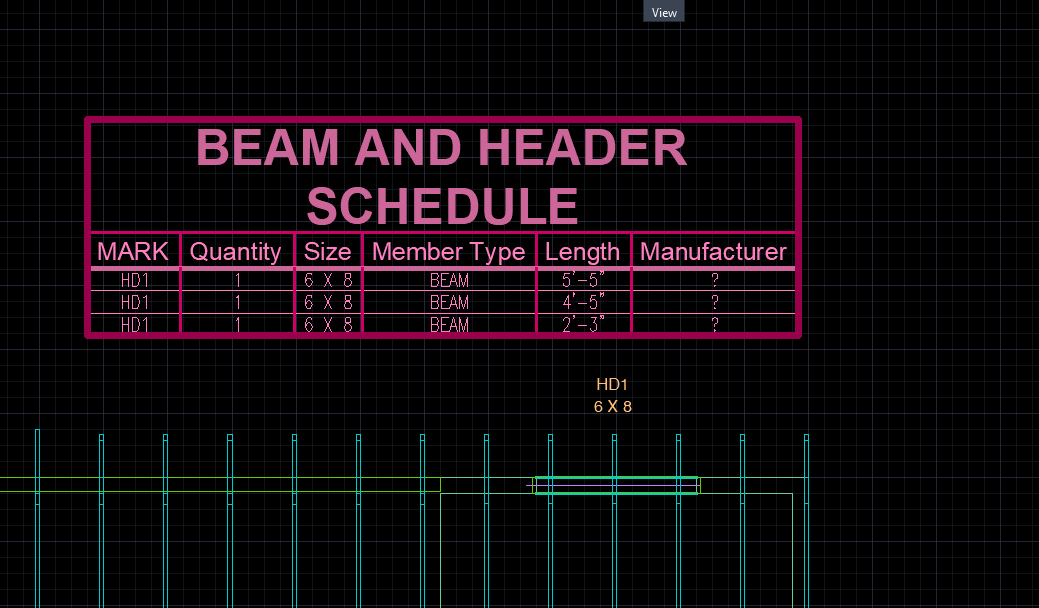Viewport: 1039px width, 608px height.
Task: Click the Member Type column header
Action: pyautogui.click(x=448, y=251)
